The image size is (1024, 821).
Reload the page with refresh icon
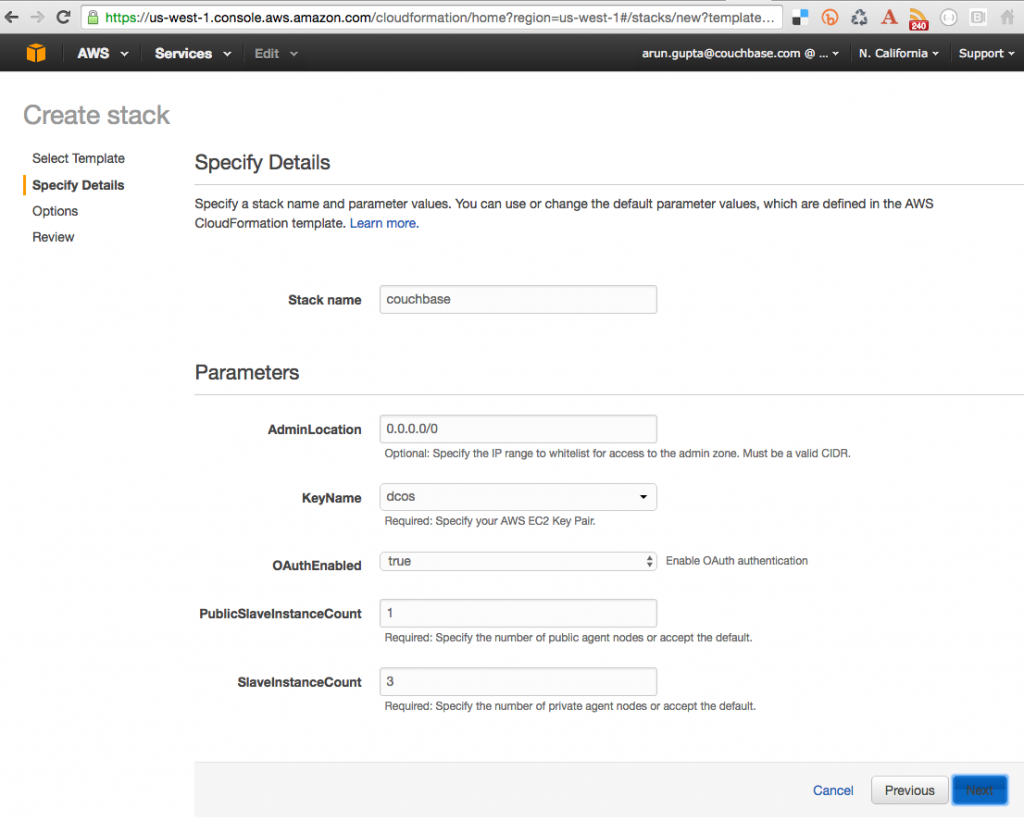(x=63, y=18)
